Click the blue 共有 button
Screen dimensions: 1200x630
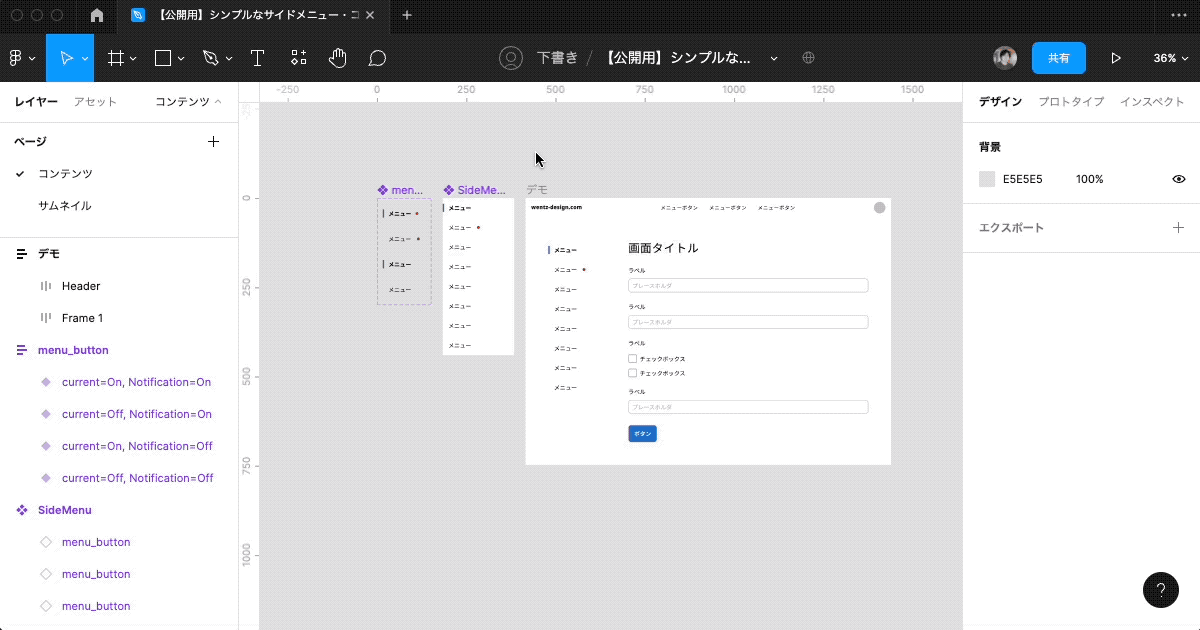click(x=1059, y=58)
